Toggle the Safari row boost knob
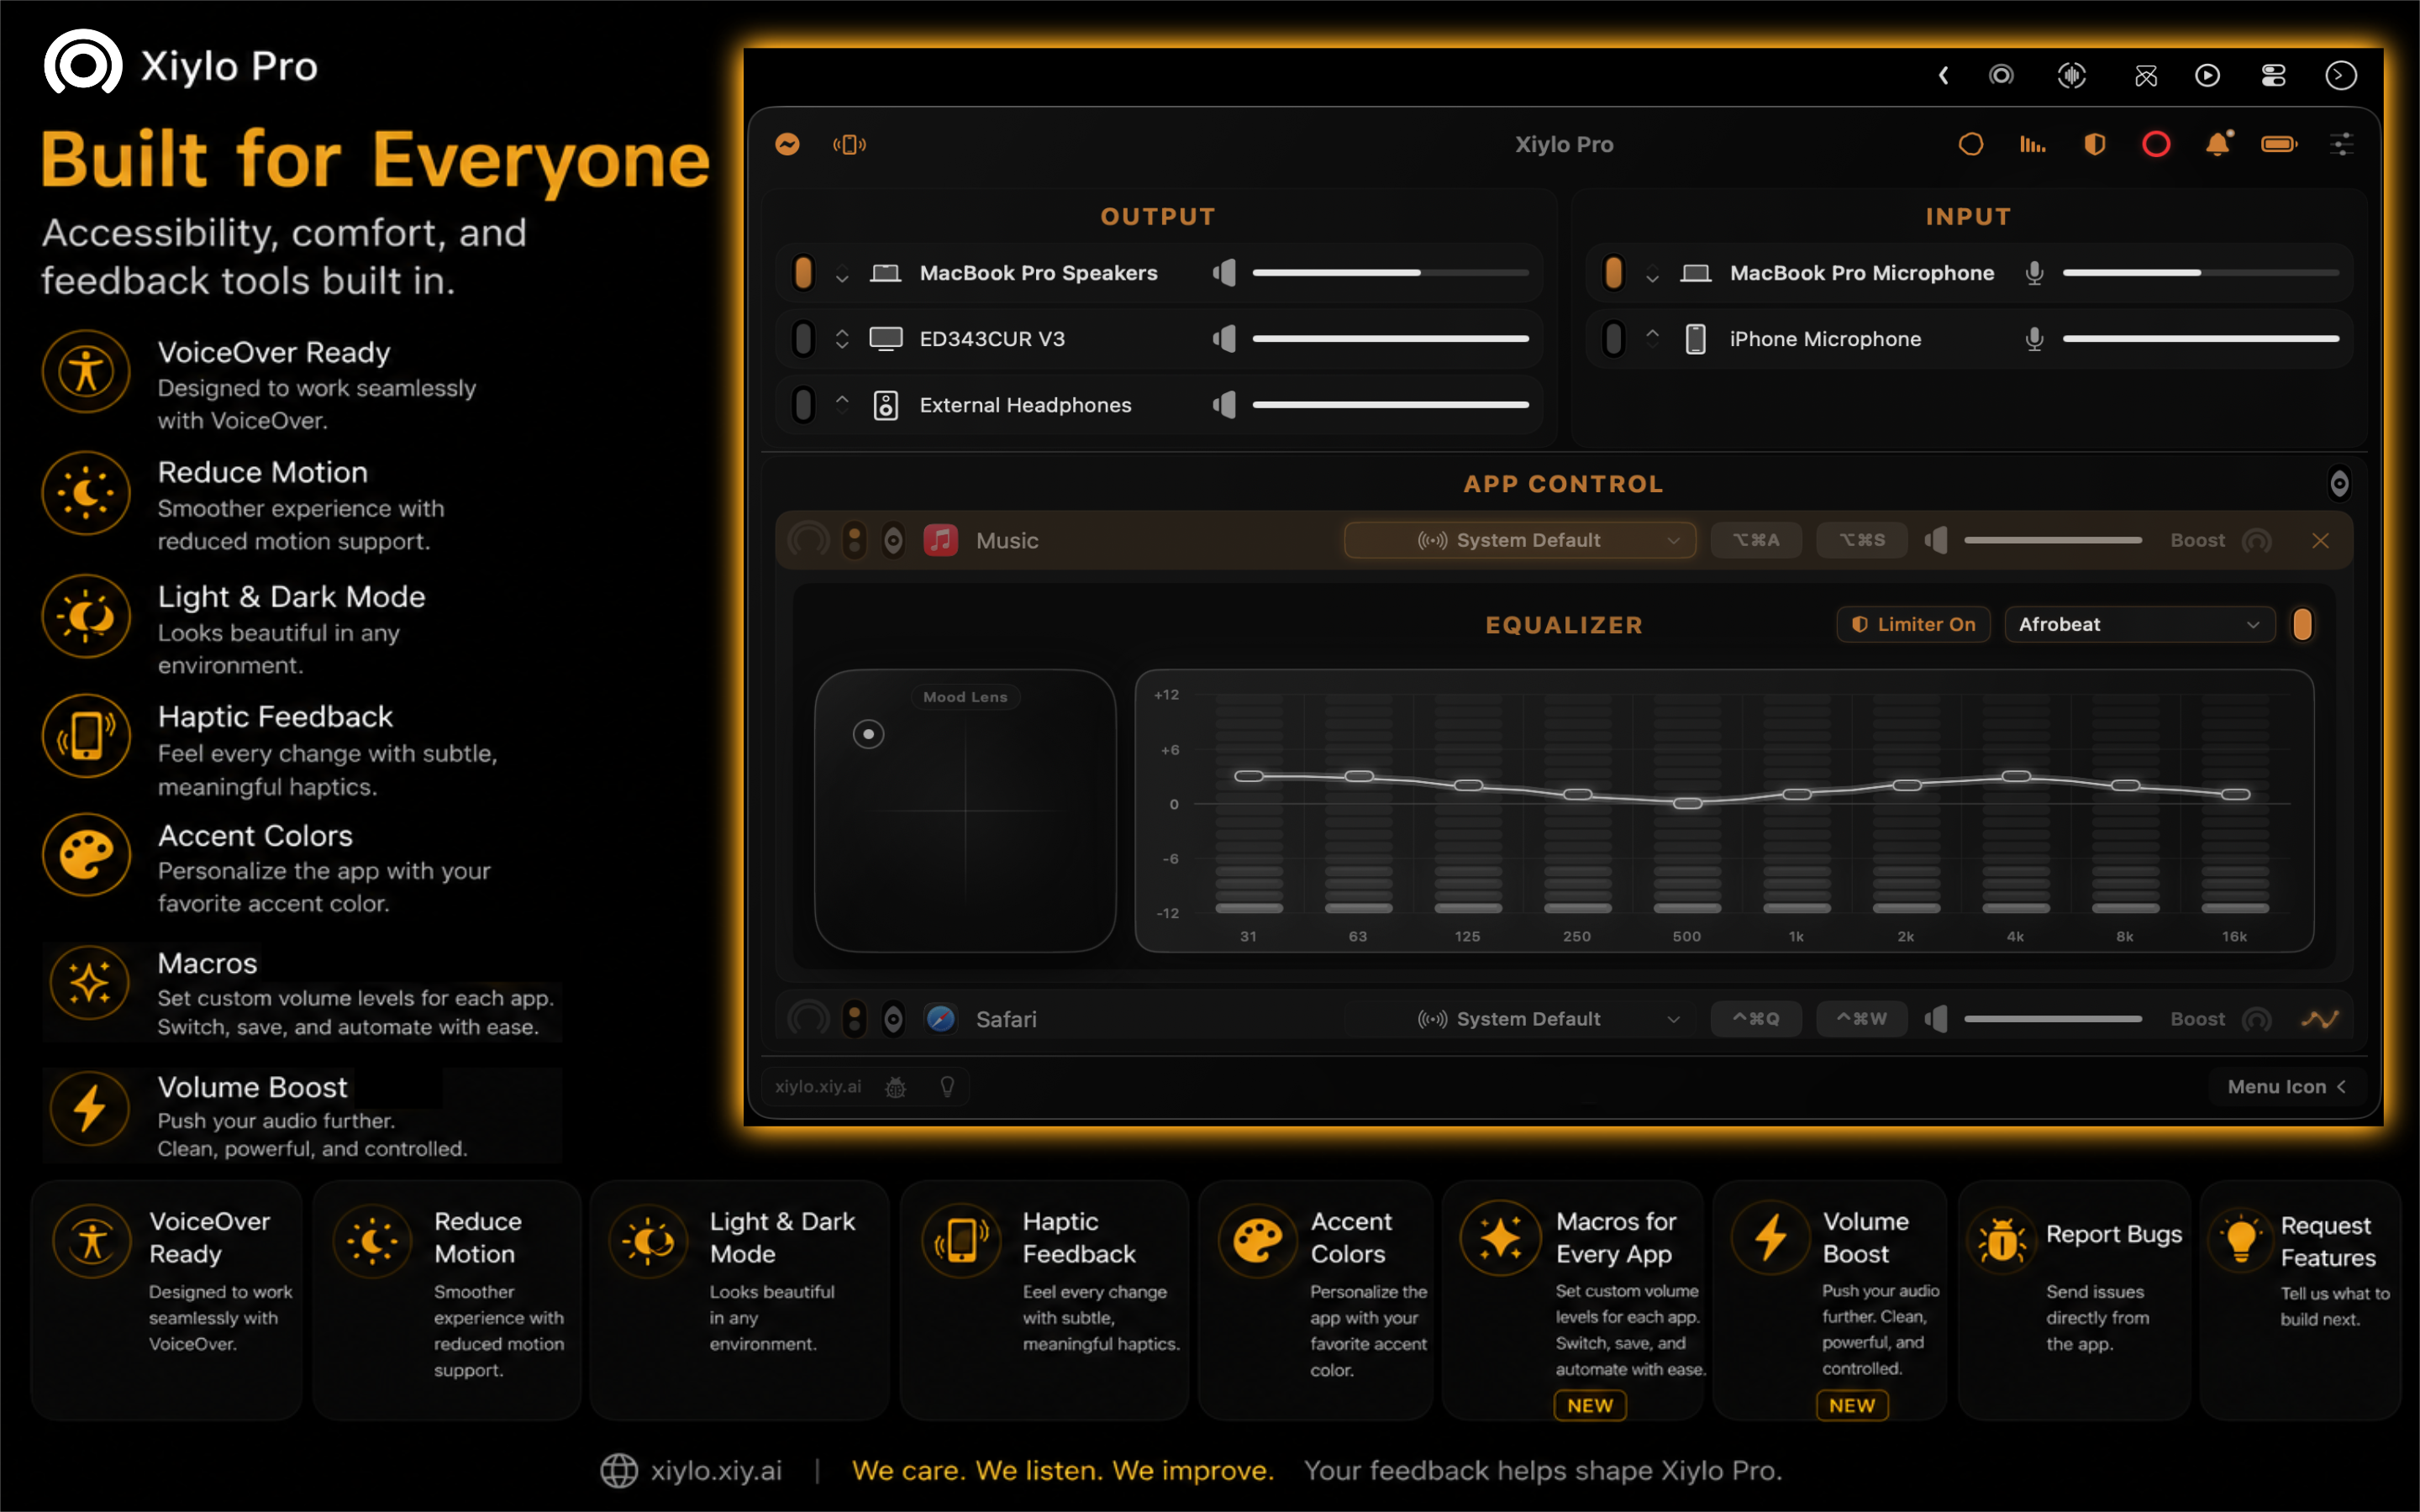The height and width of the screenshot is (1512, 2420). [x=2257, y=1019]
